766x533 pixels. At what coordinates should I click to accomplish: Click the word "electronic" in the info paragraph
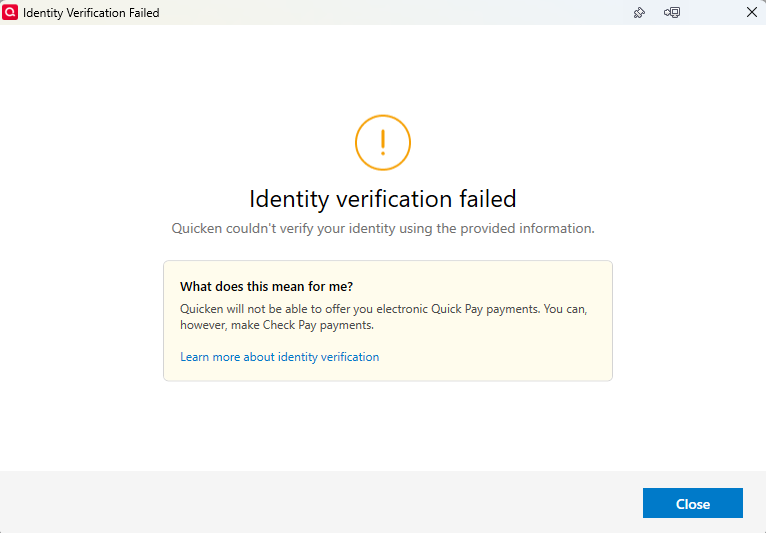click(400, 309)
